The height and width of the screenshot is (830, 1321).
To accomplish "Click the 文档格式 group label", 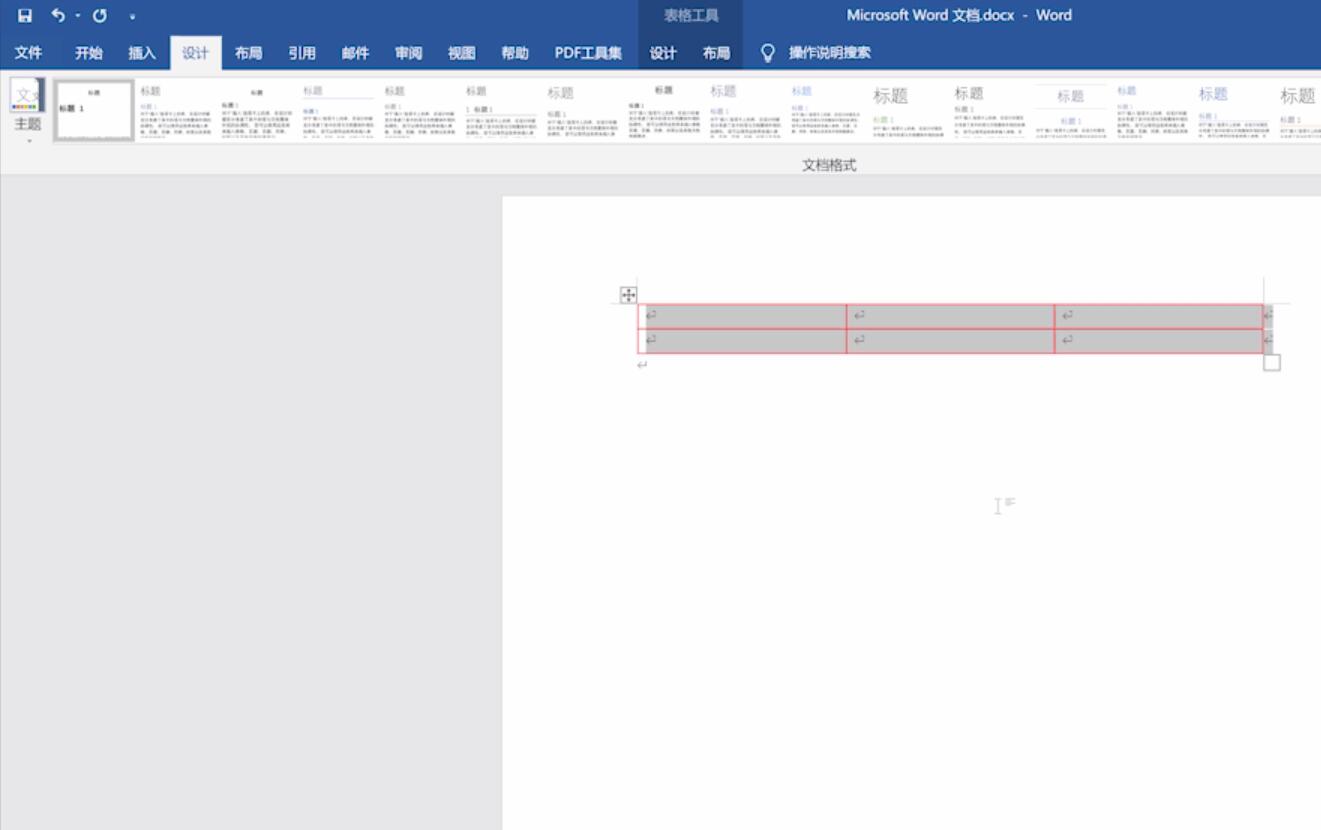I will 829,165.
